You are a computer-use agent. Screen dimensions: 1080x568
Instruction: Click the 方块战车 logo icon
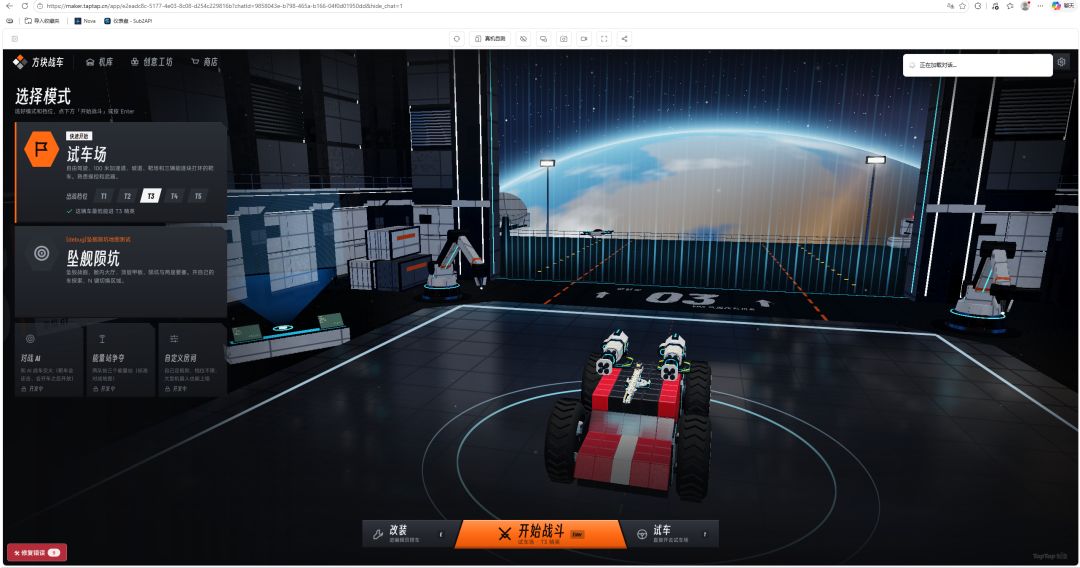point(19,62)
